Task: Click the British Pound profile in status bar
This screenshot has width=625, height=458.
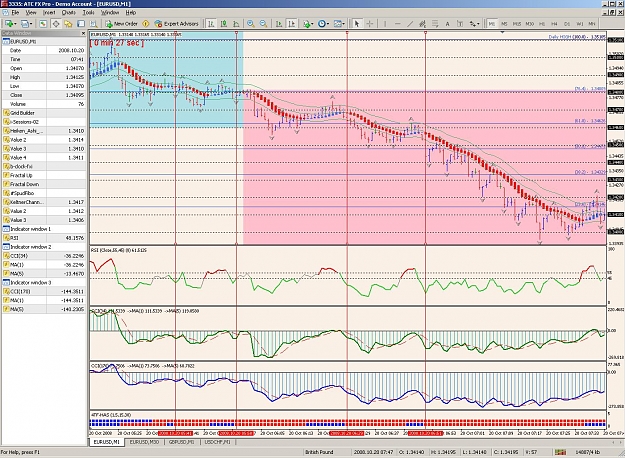Action: coord(319,452)
